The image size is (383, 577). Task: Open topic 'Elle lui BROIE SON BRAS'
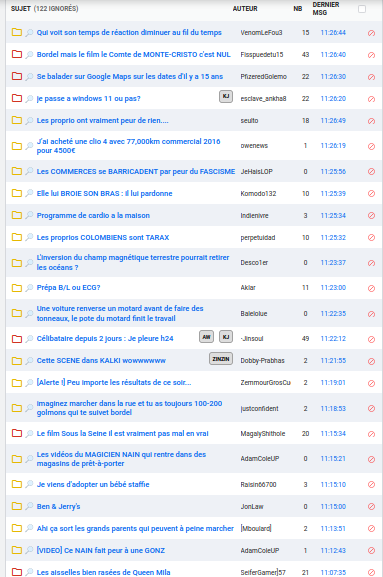pyautogui.click(x=104, y=194)
